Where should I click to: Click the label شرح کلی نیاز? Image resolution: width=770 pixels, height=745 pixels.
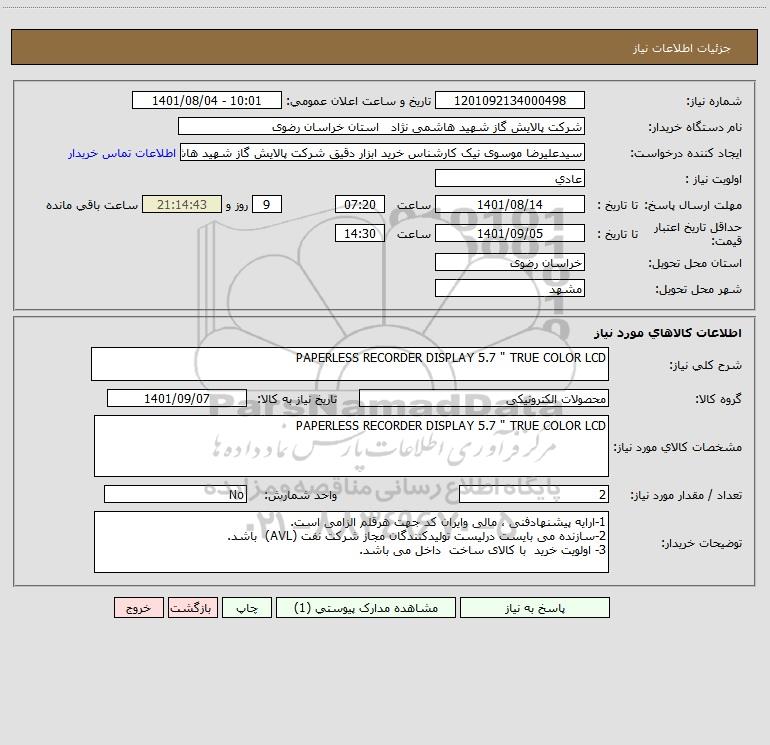706,365
